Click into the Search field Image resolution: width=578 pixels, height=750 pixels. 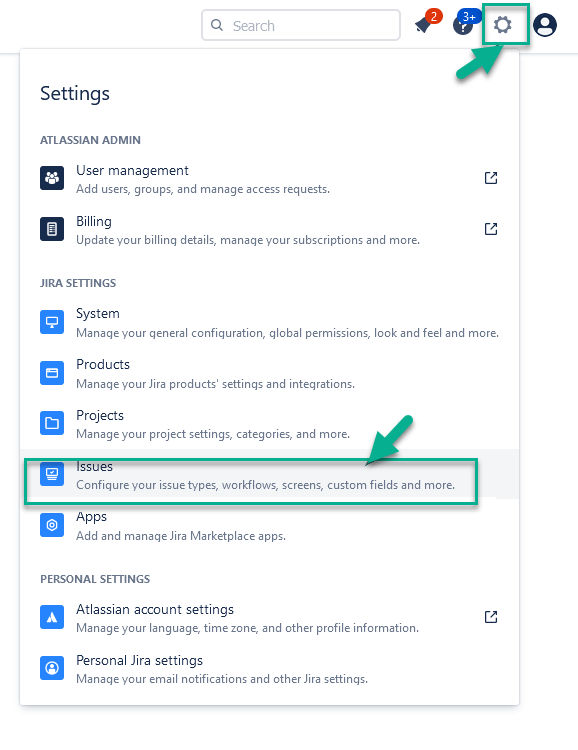(301, 25)
